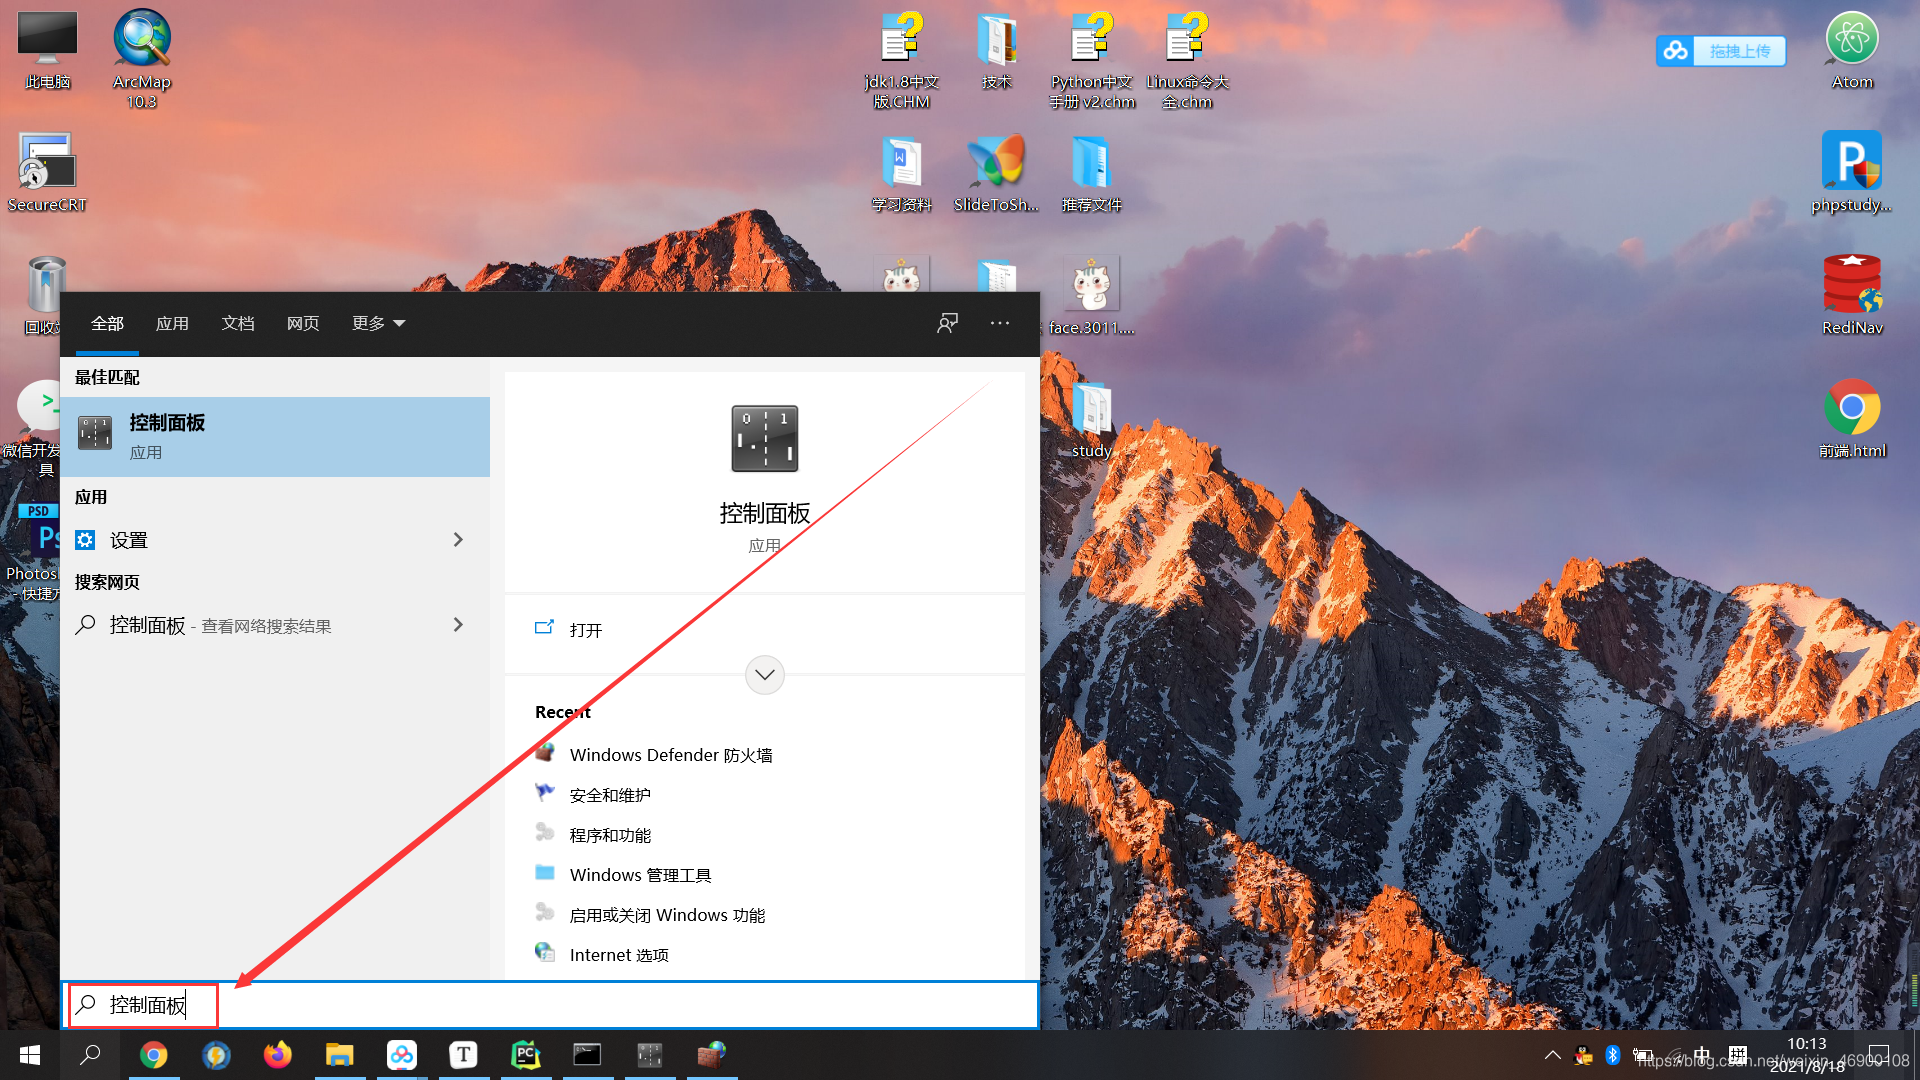Expand the 控制面板 web search result arrow
Screen dimensions: 1920x1080
point(458,625)
